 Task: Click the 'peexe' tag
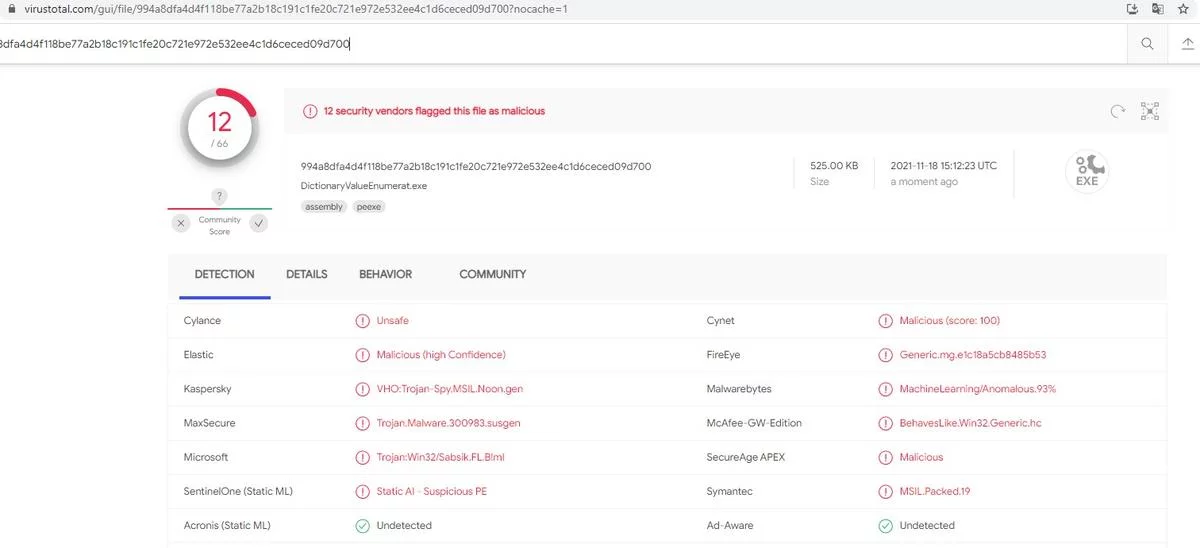(x=369, y=207)
